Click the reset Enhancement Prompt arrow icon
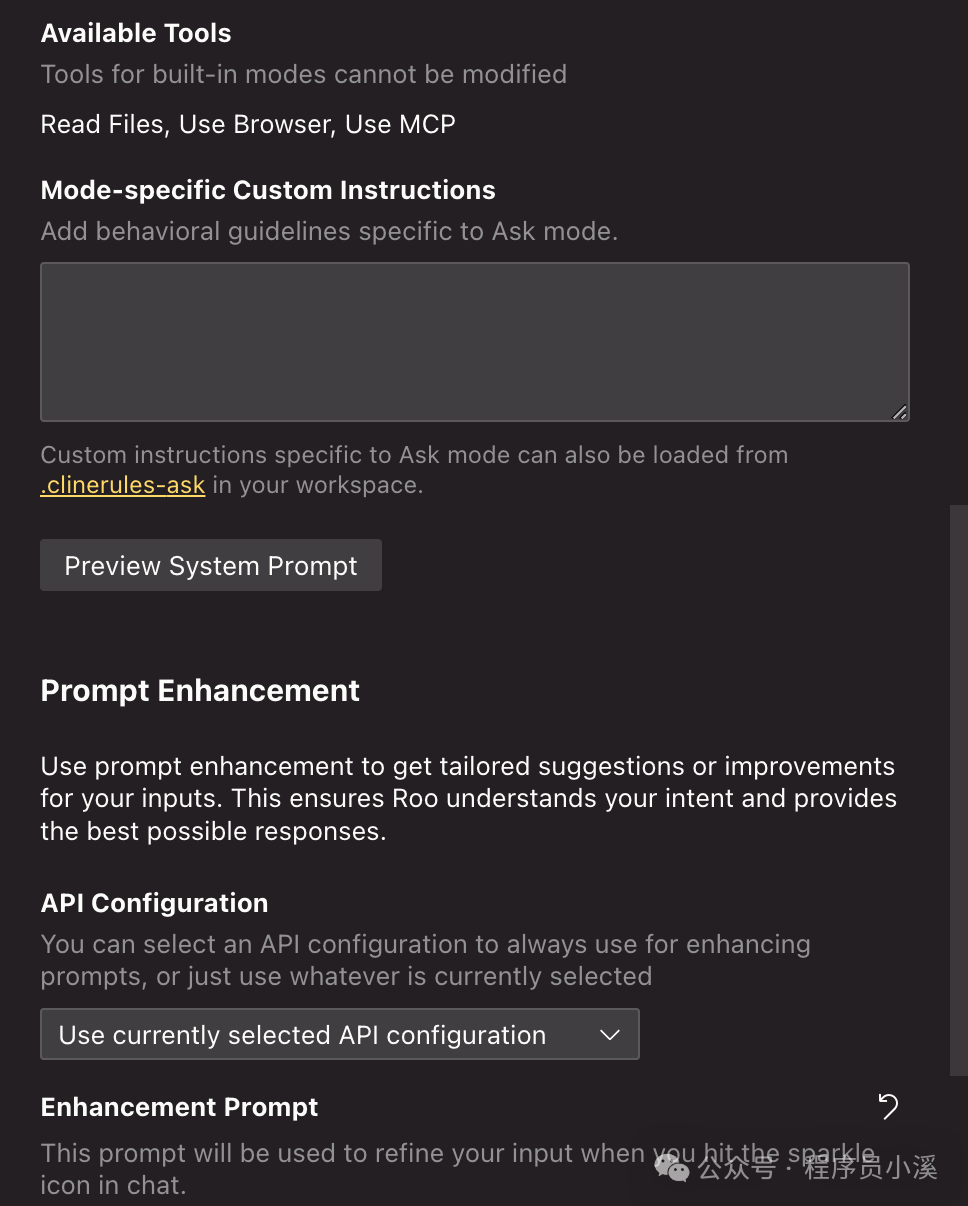Screen dimensions: 968x1206 888,1106
